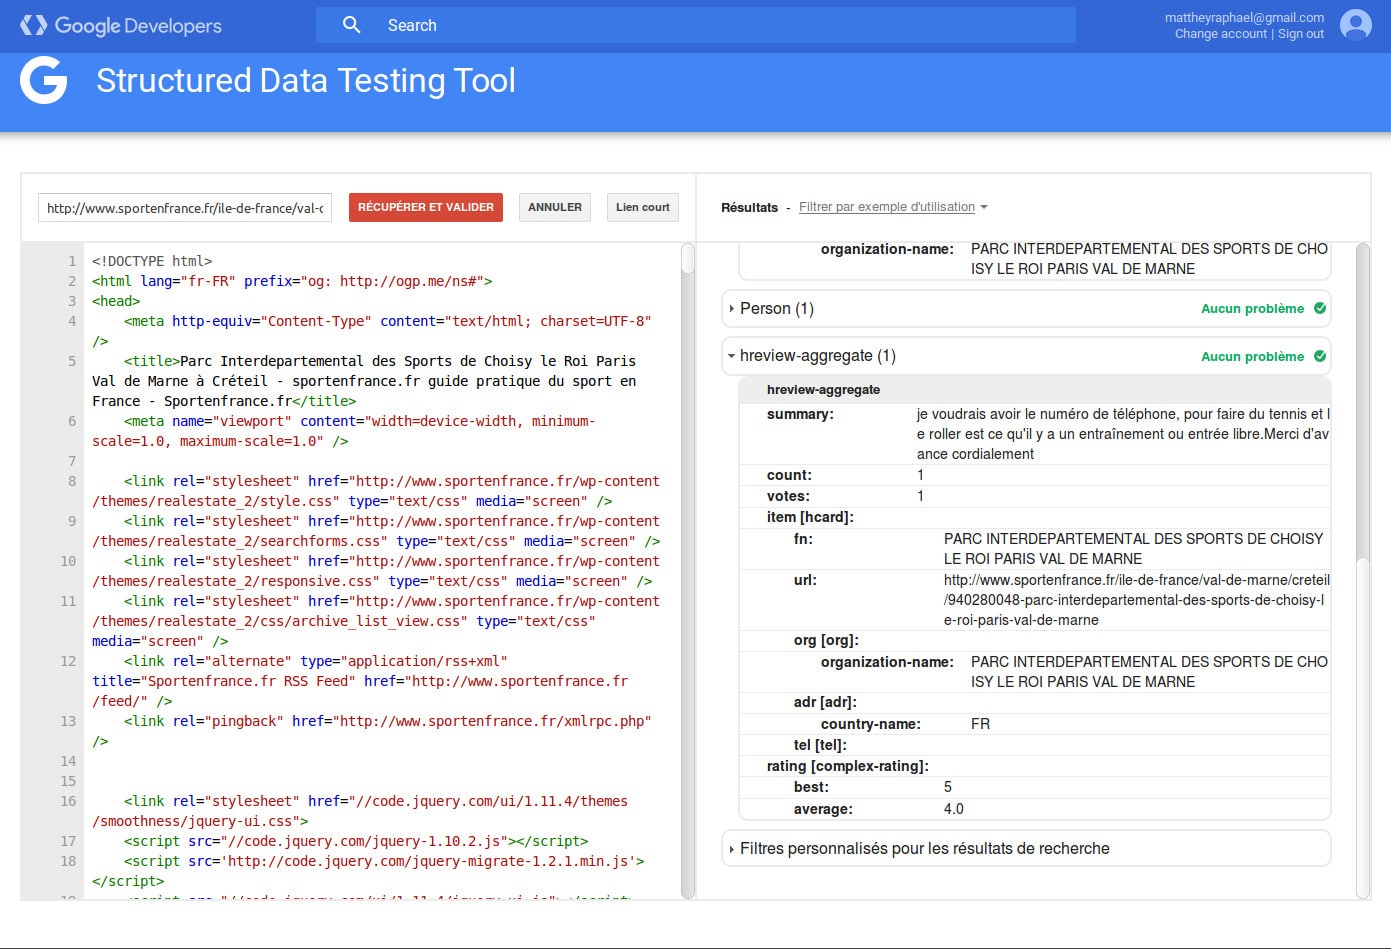Click the <head> tag on line 3
Viewport: 1391px width, 949px height.
116,301
